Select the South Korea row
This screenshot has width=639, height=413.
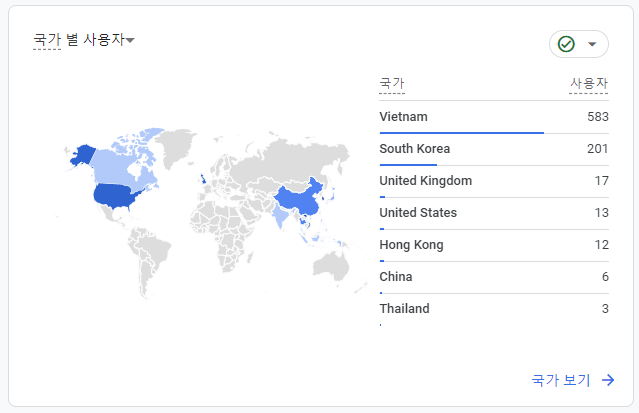(494, 149)
